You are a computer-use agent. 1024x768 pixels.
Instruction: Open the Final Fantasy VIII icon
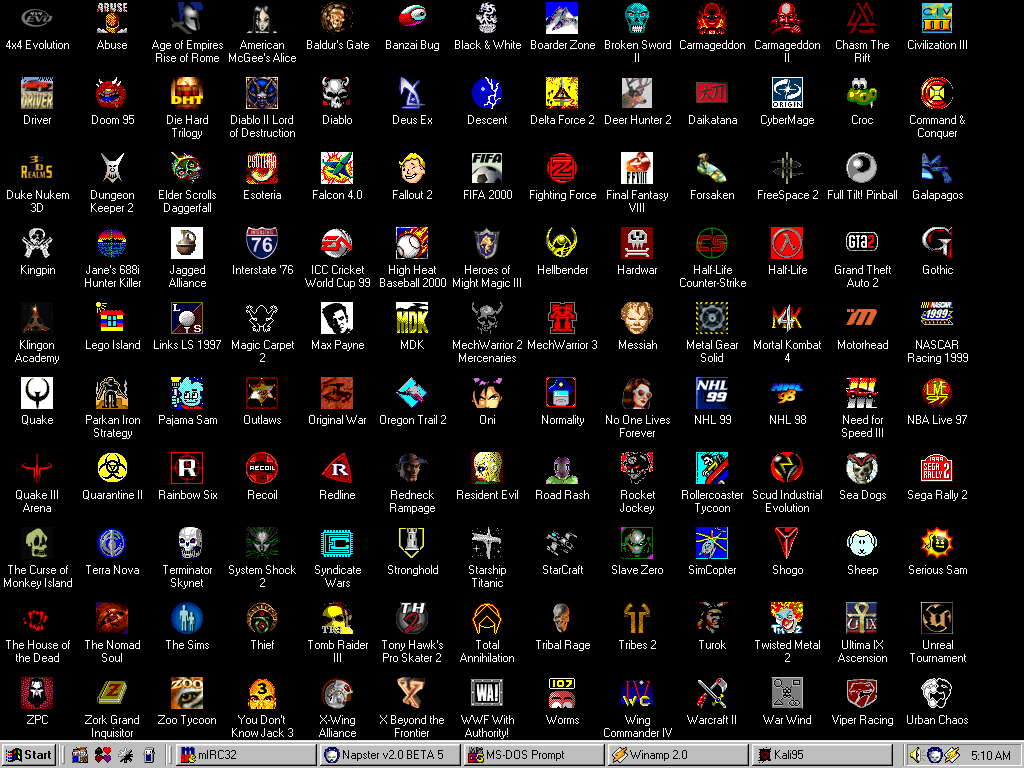coord(637,168)
